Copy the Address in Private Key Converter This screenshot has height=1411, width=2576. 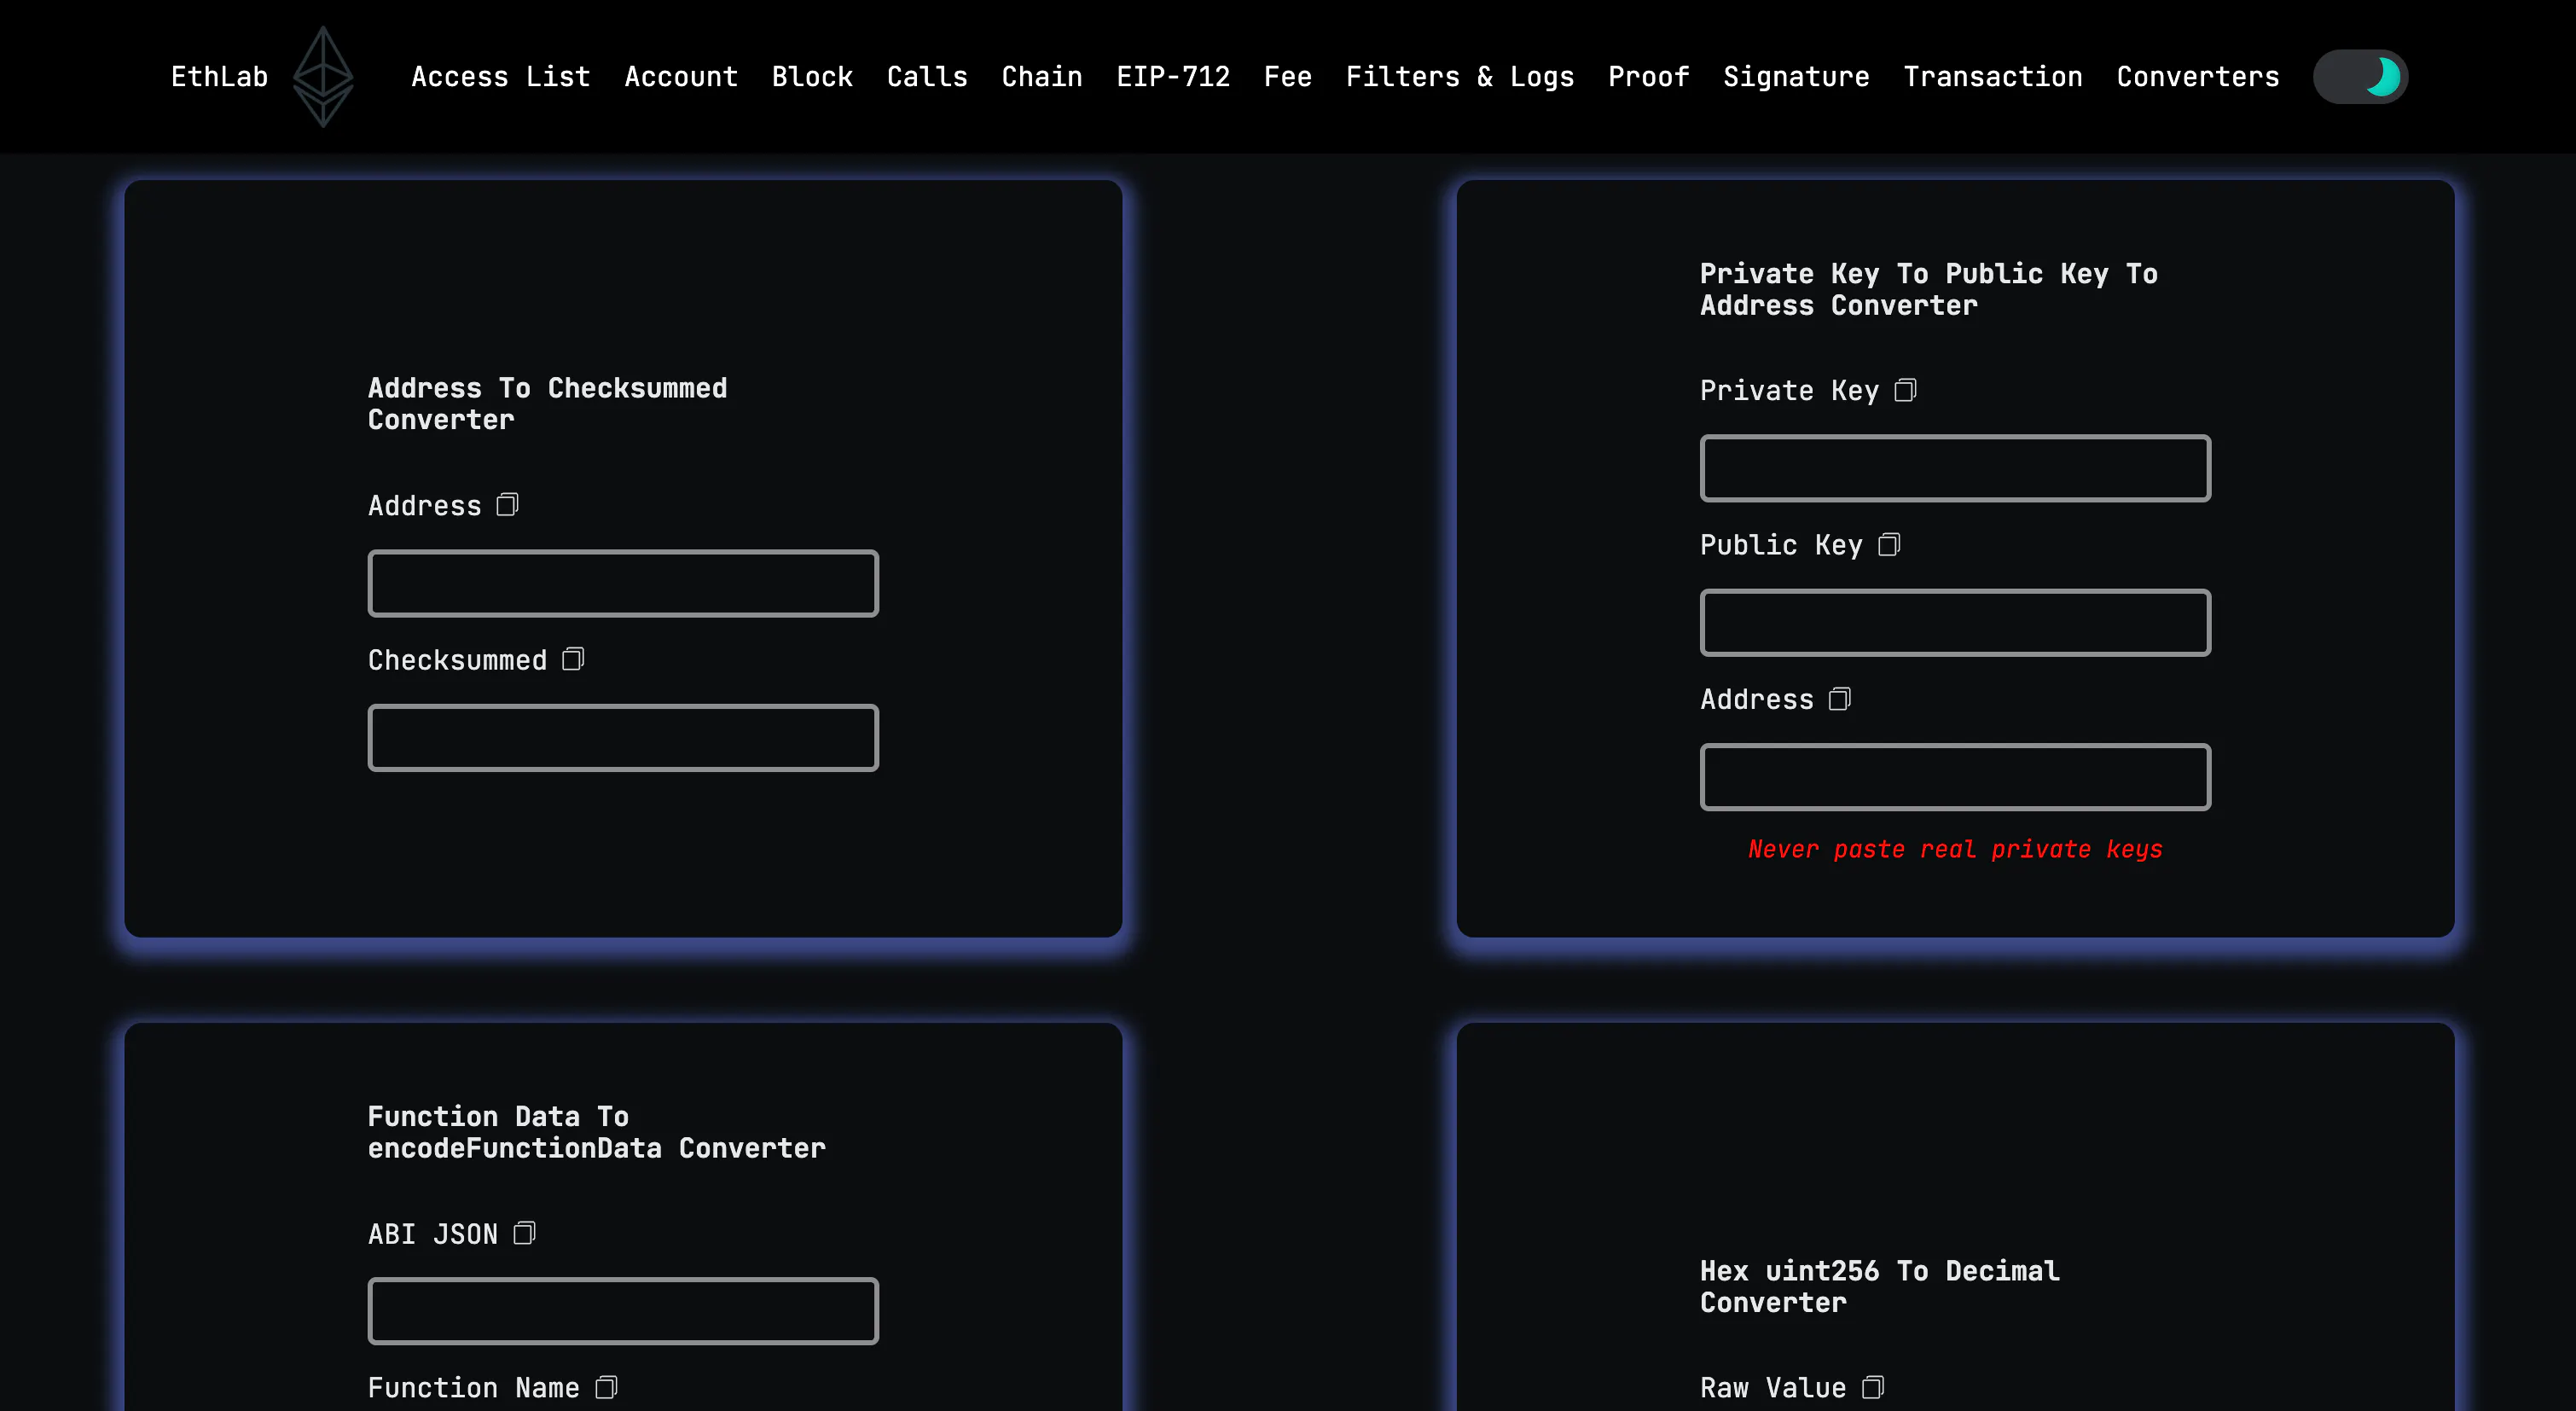1840,699
